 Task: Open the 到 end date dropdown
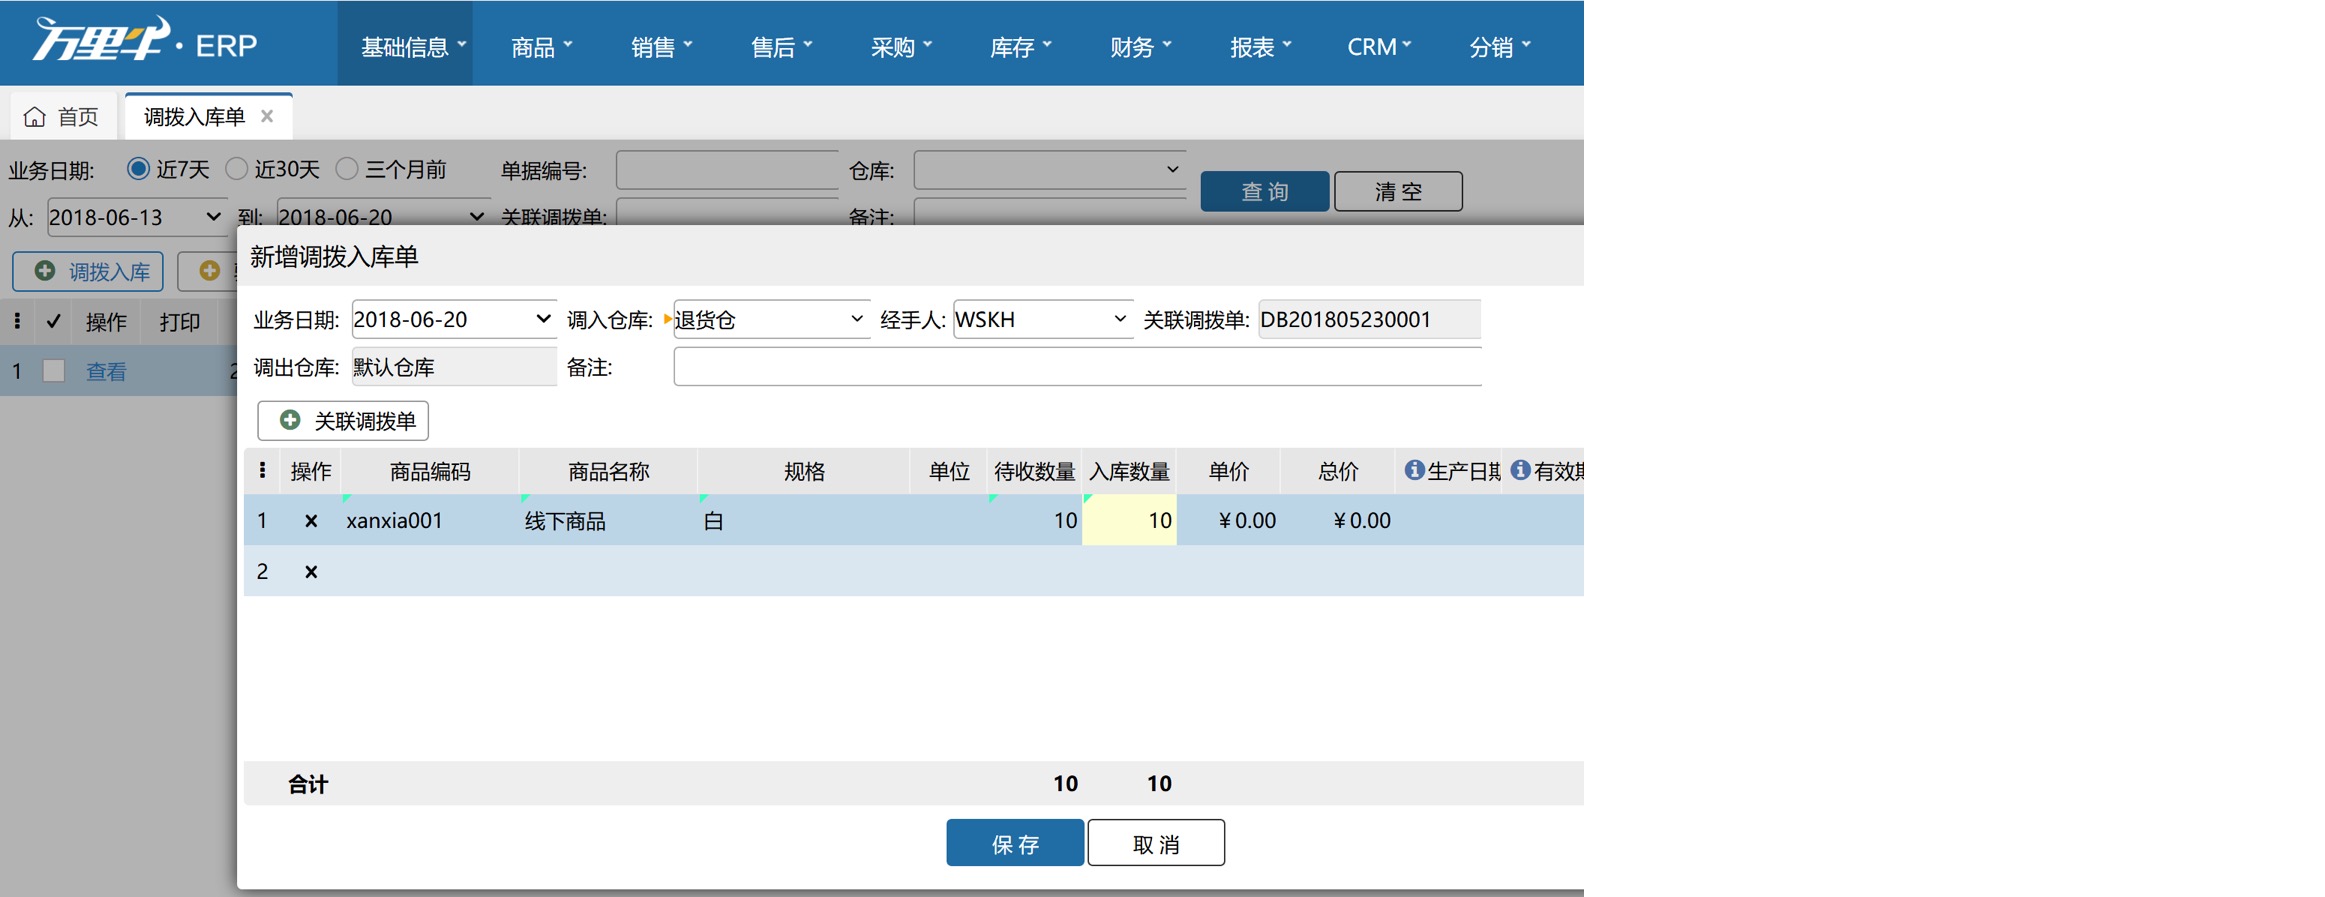coord(476,217)
